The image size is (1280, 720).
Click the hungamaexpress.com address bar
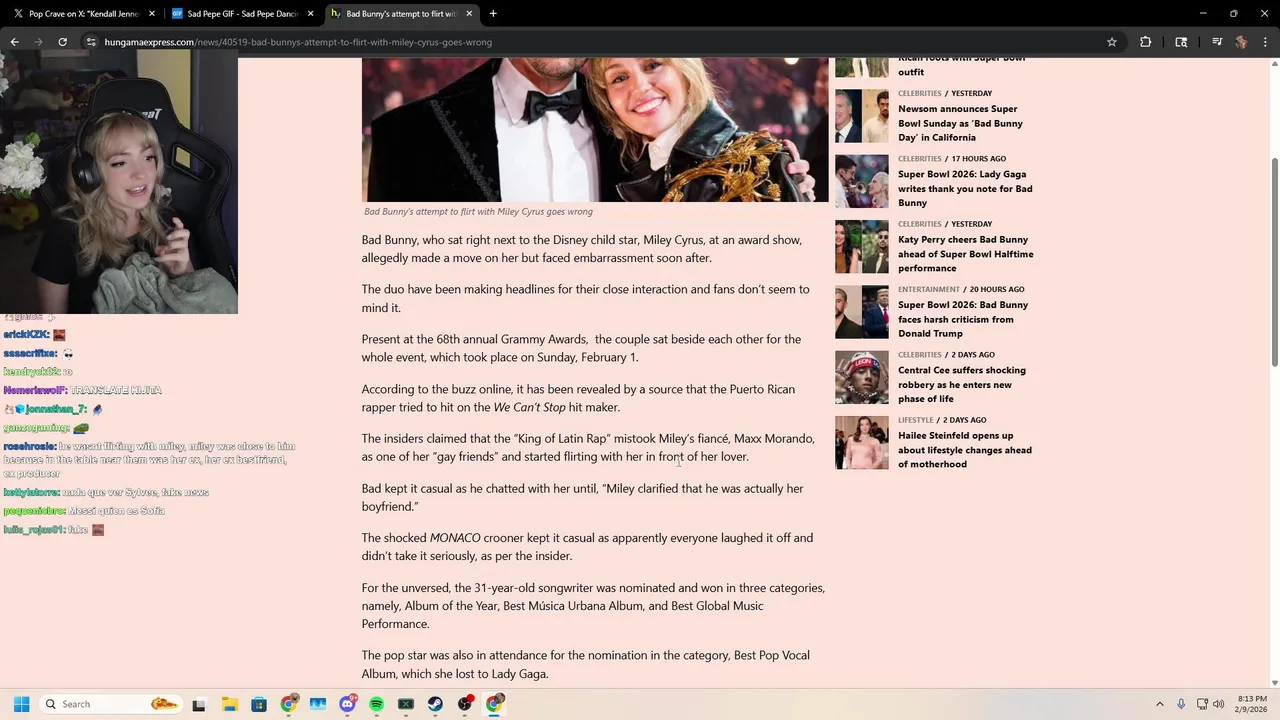(298, 42)
